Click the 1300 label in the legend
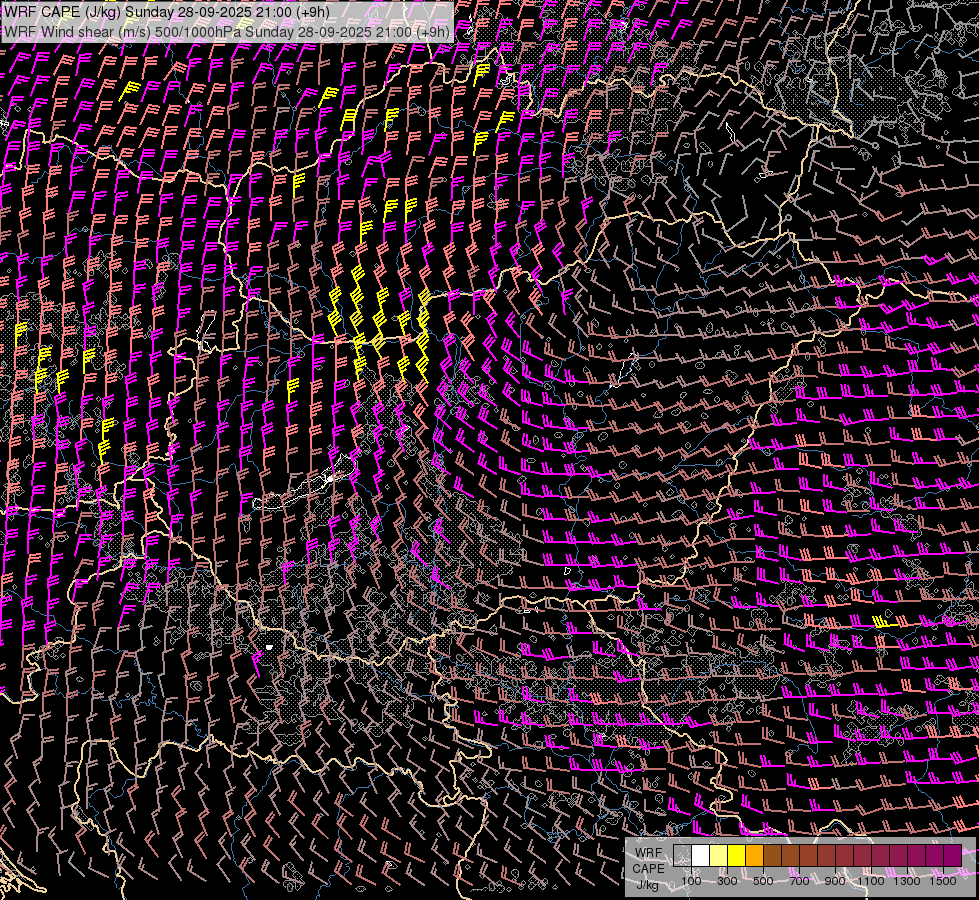 click(907, 881)
